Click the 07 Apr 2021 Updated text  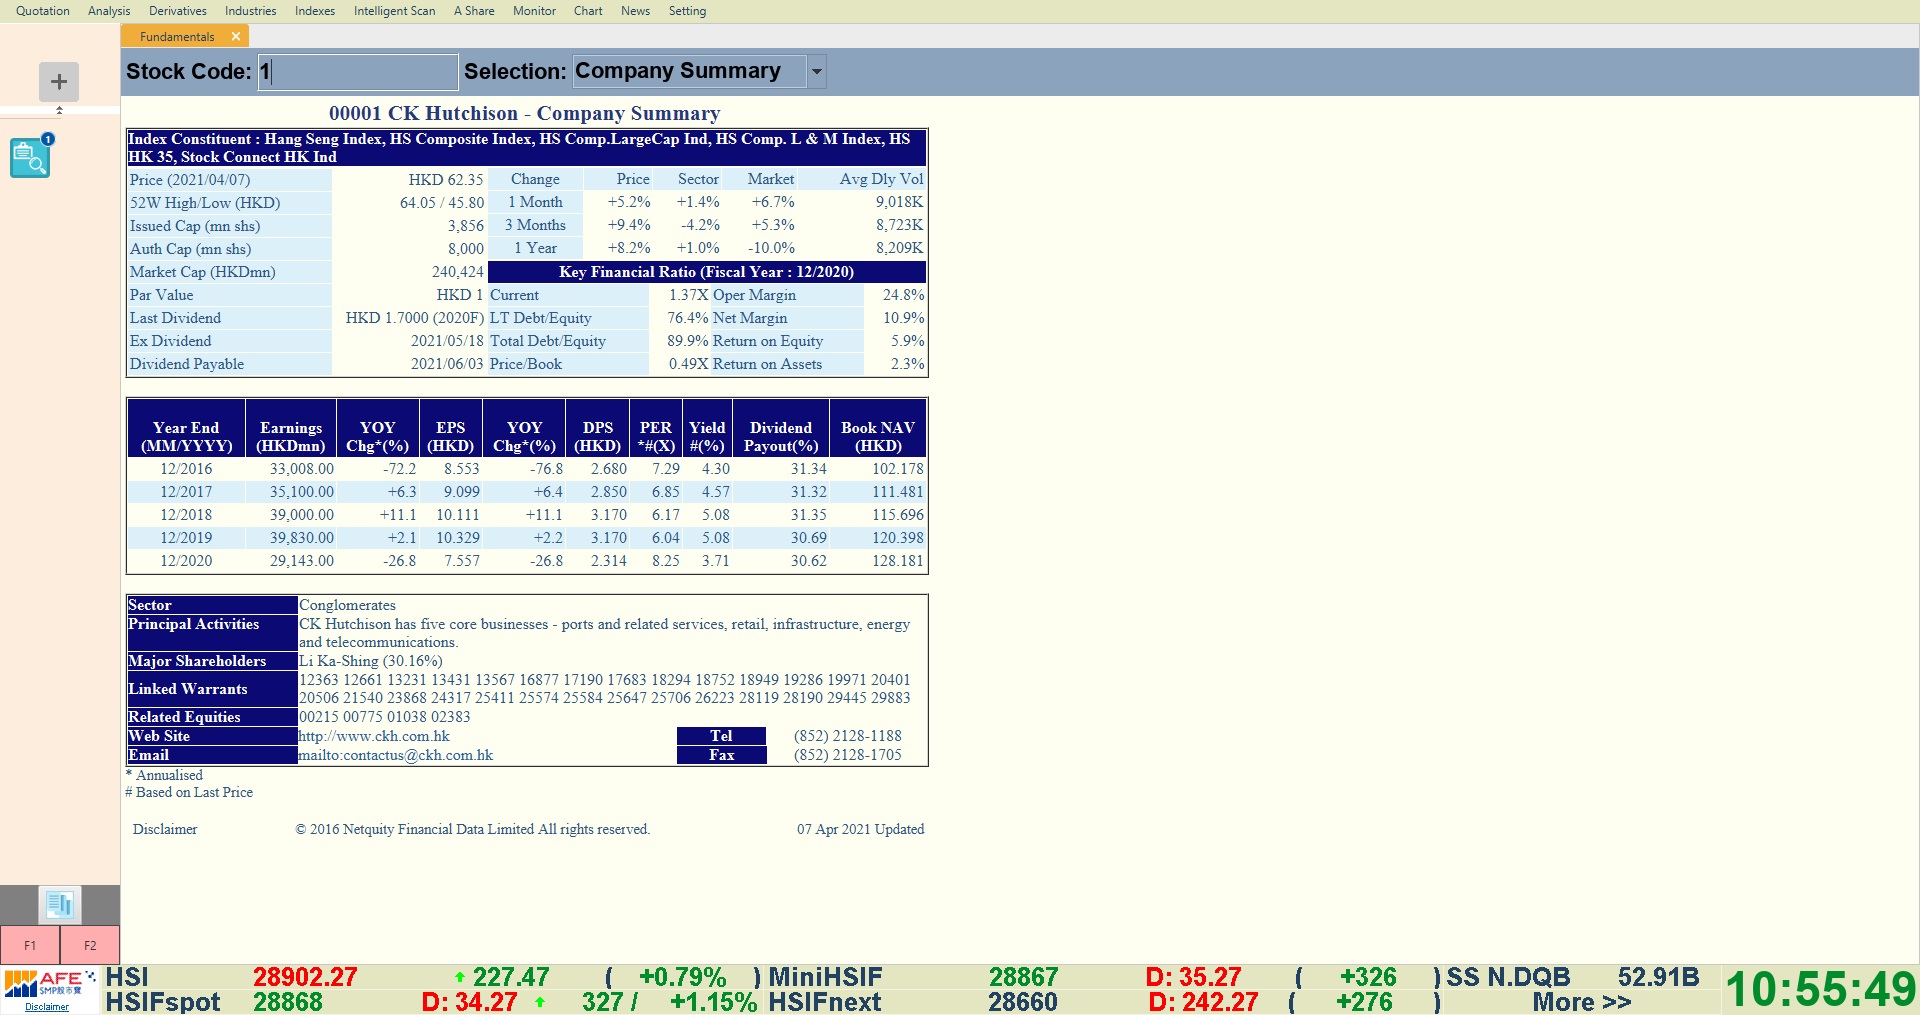860,829
